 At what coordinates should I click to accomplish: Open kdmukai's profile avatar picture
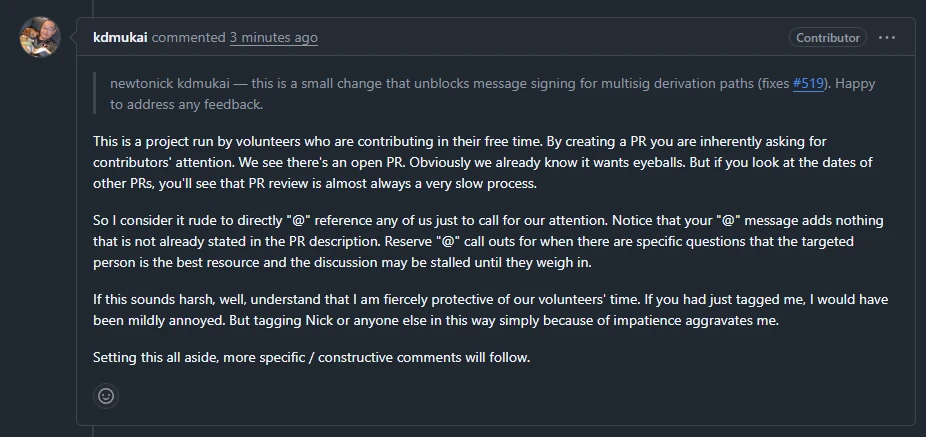[40, 37]
